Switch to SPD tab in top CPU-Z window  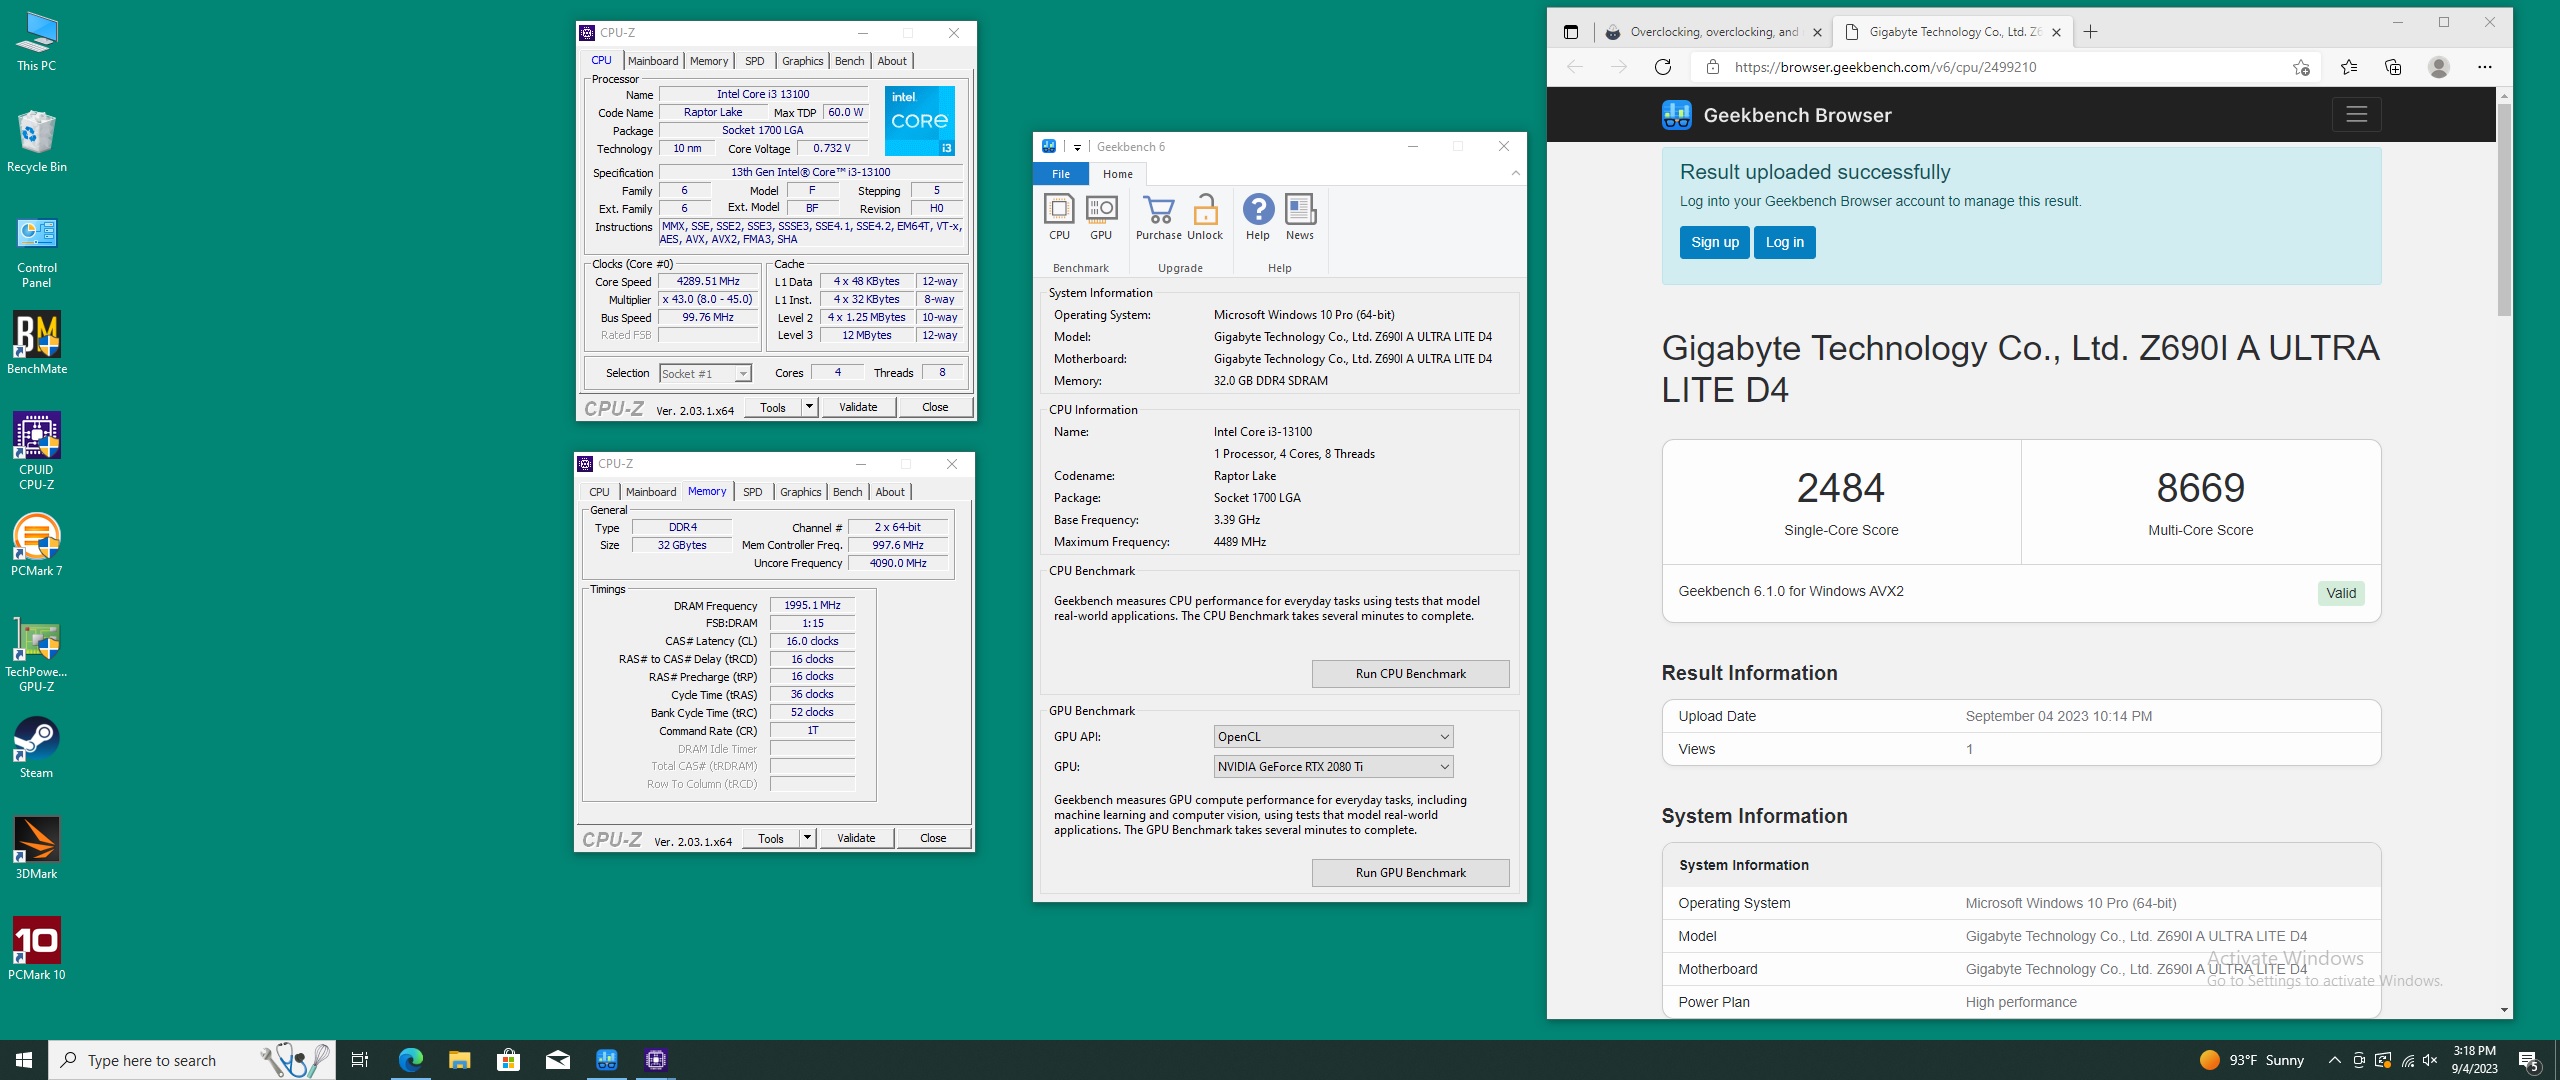pos(755,61)
